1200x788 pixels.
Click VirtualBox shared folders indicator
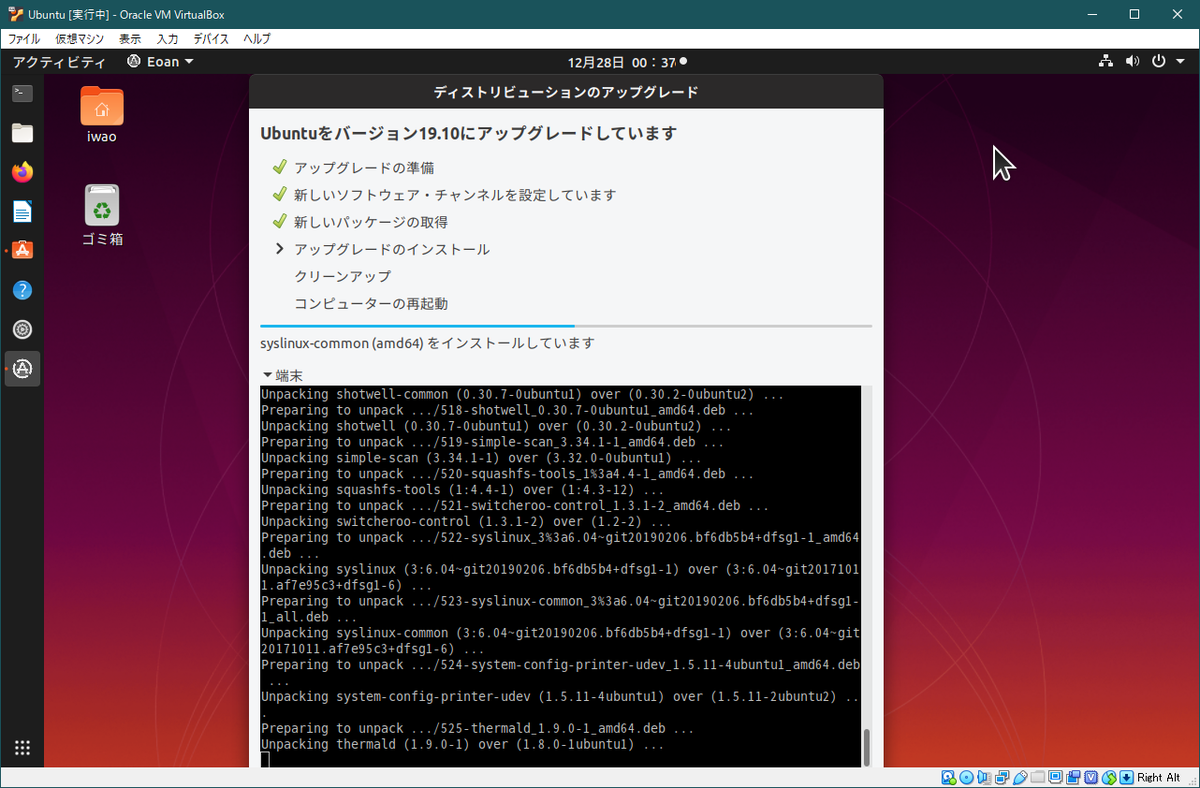click(1038, 777)
